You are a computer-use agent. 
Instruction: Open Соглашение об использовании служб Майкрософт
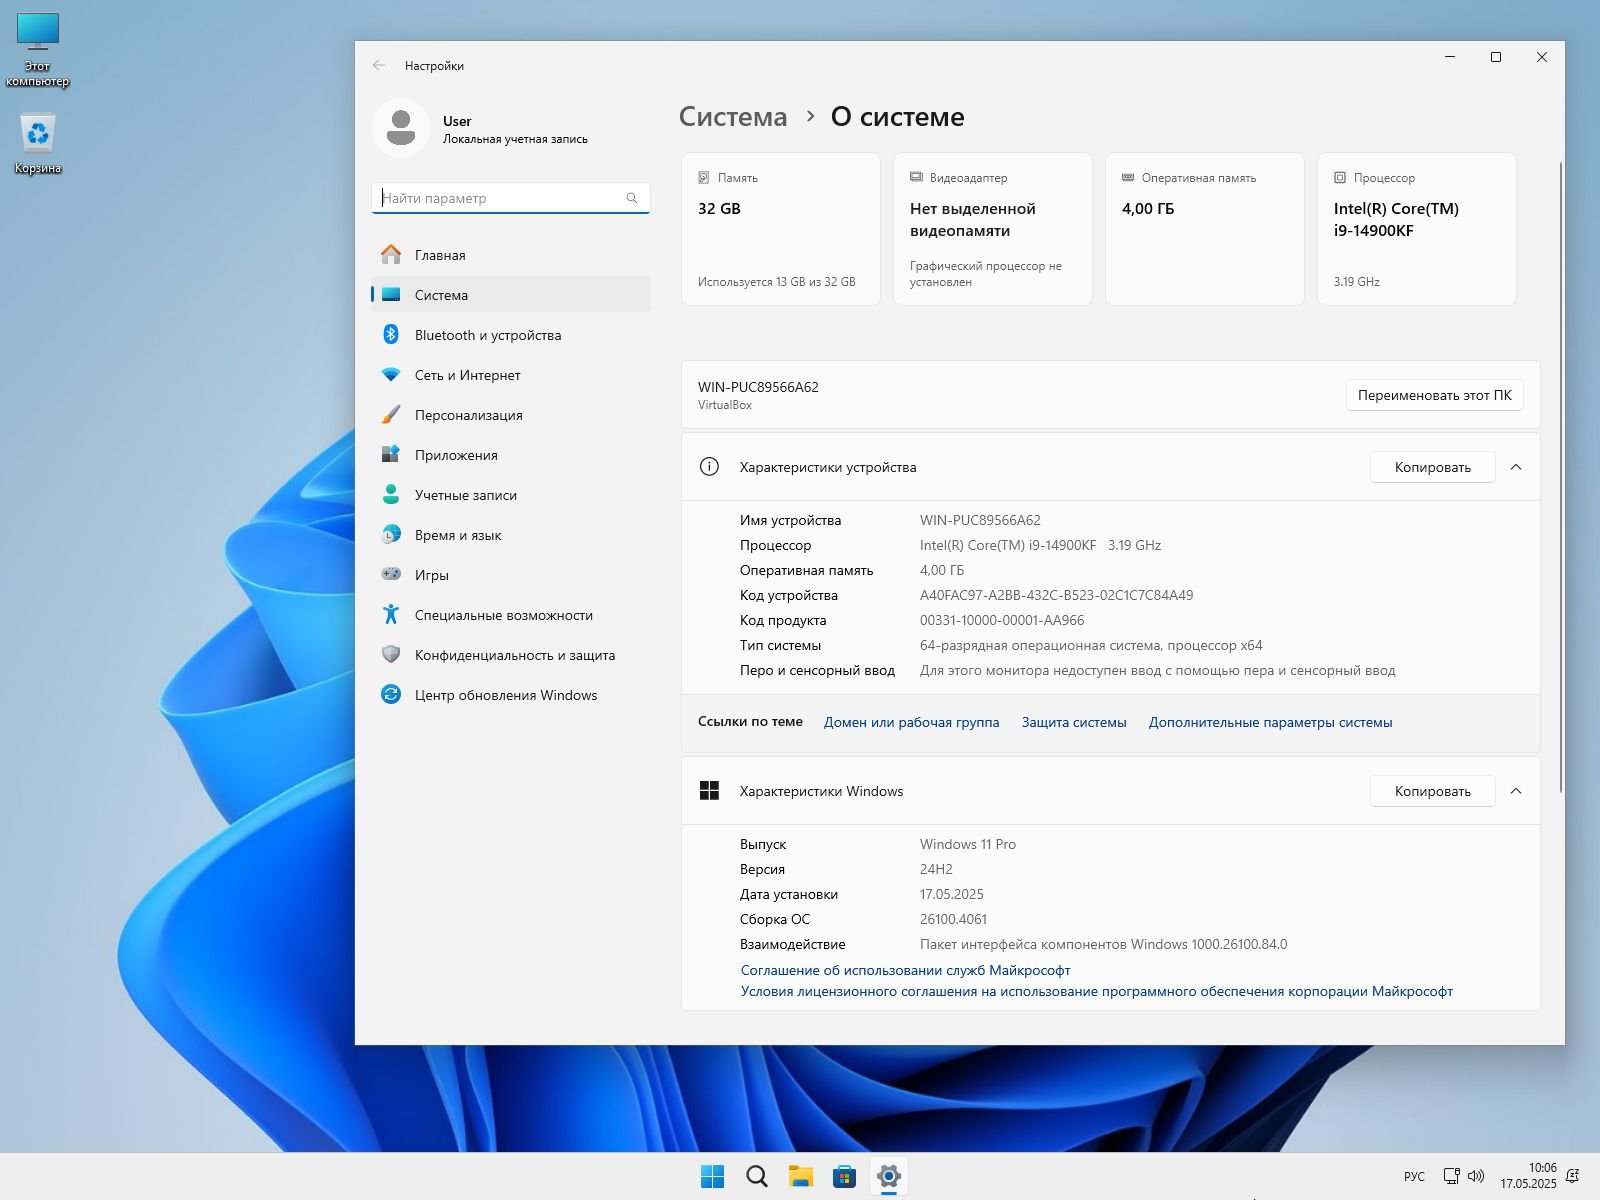pyautogui.click(x=905, y=970)
